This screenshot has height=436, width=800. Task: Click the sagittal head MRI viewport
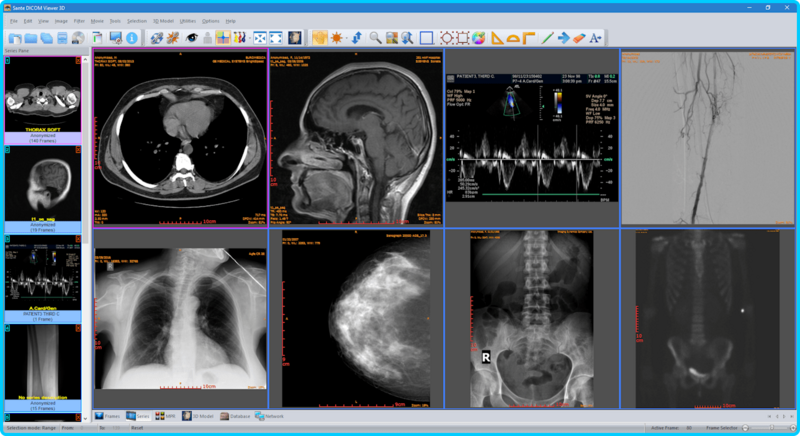357,138
